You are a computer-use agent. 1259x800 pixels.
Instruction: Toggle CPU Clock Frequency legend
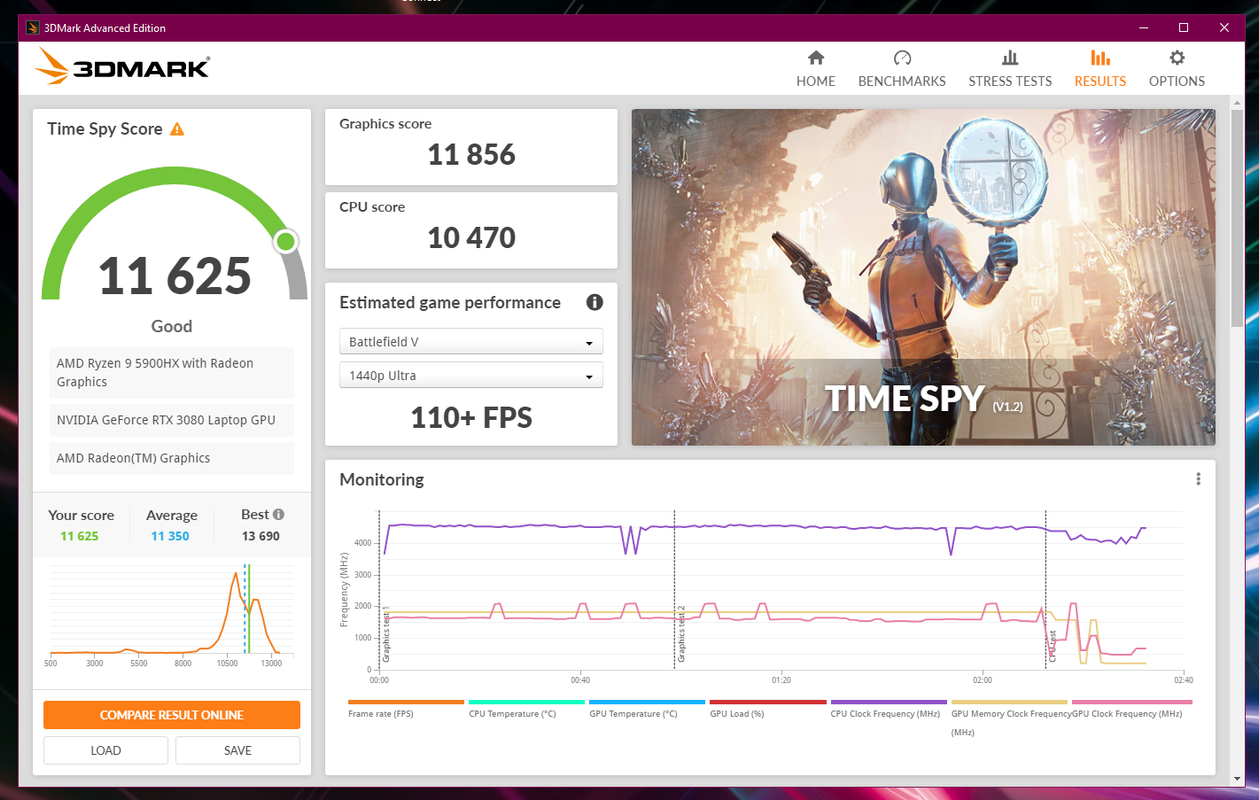click(x=889, y=708)
